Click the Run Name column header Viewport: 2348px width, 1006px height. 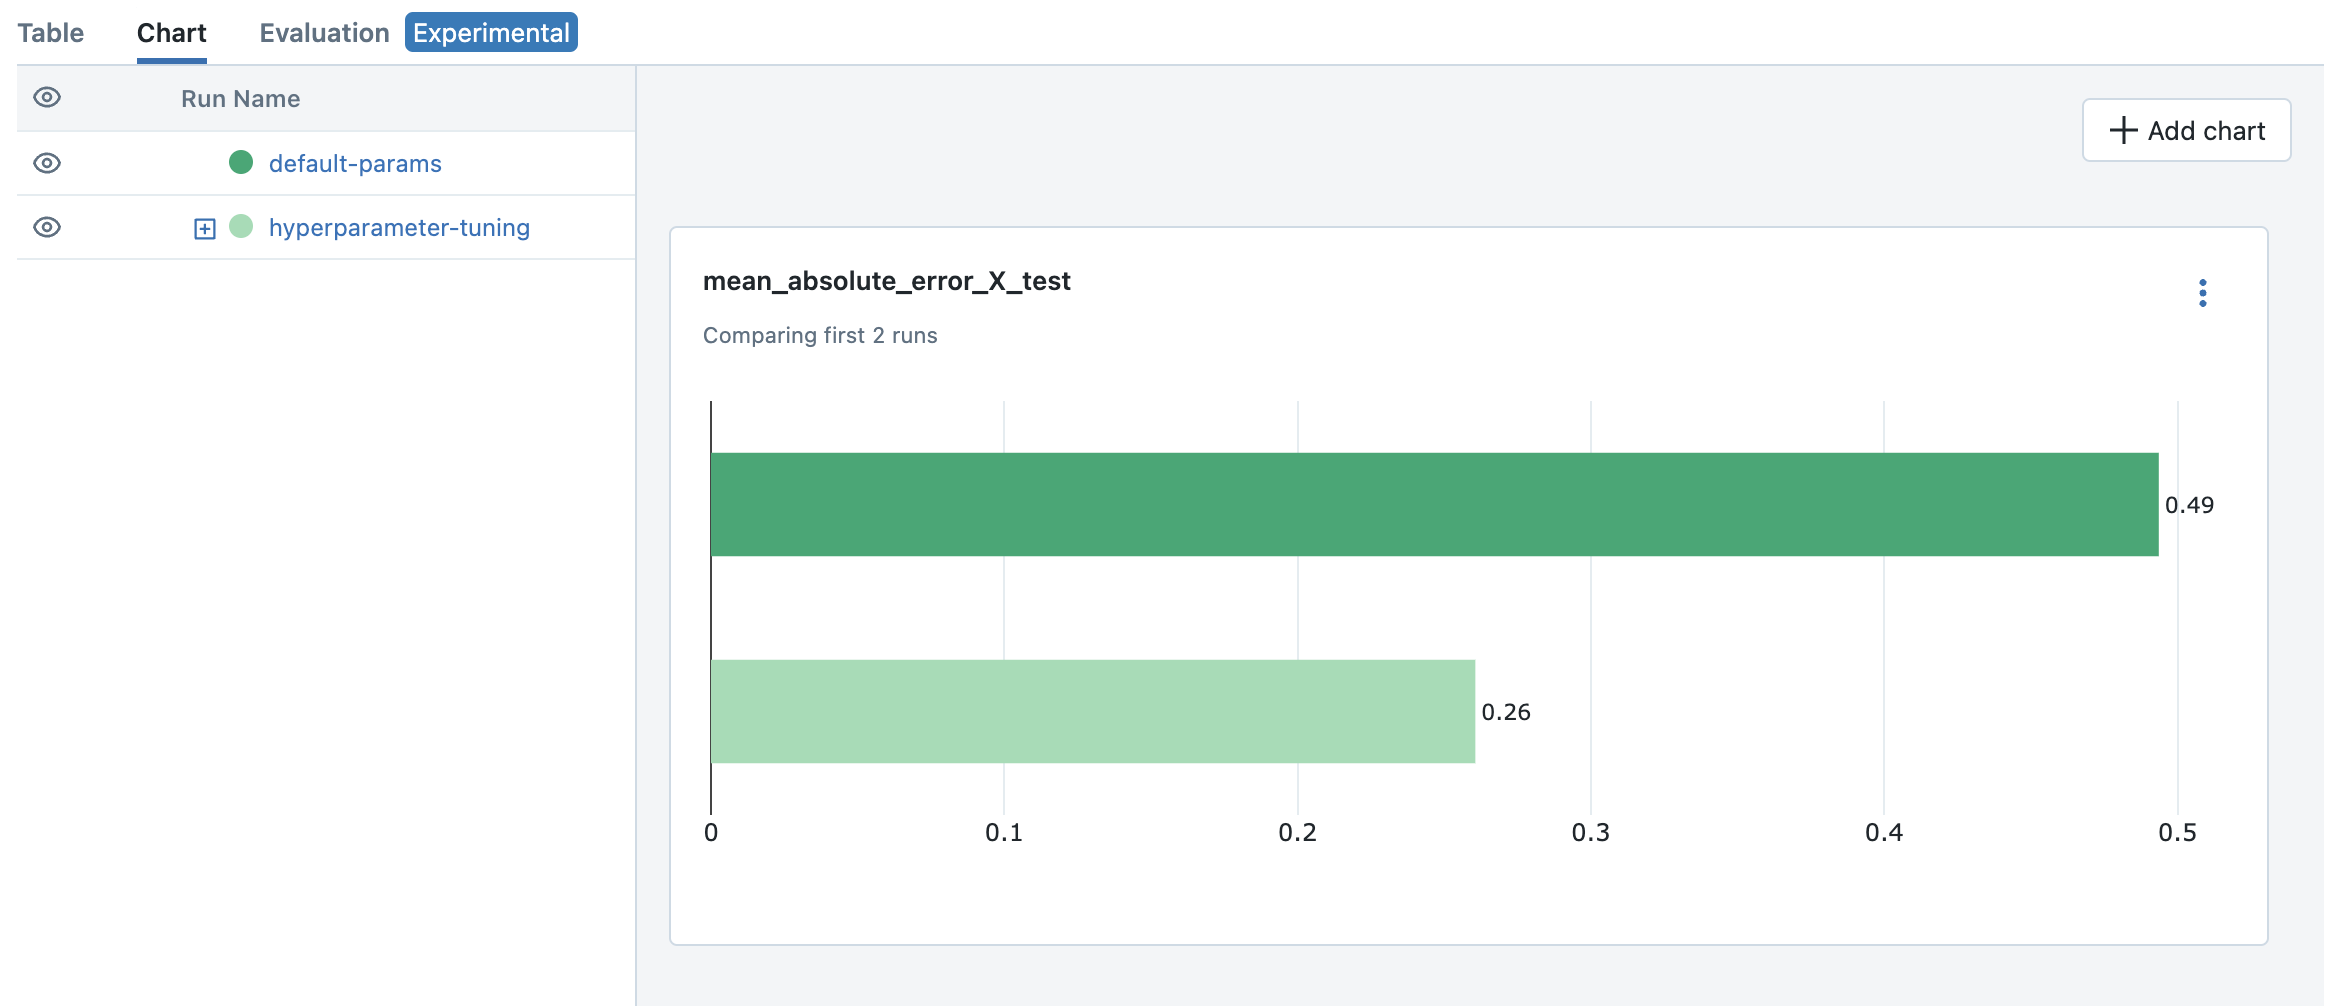[240, 98]
